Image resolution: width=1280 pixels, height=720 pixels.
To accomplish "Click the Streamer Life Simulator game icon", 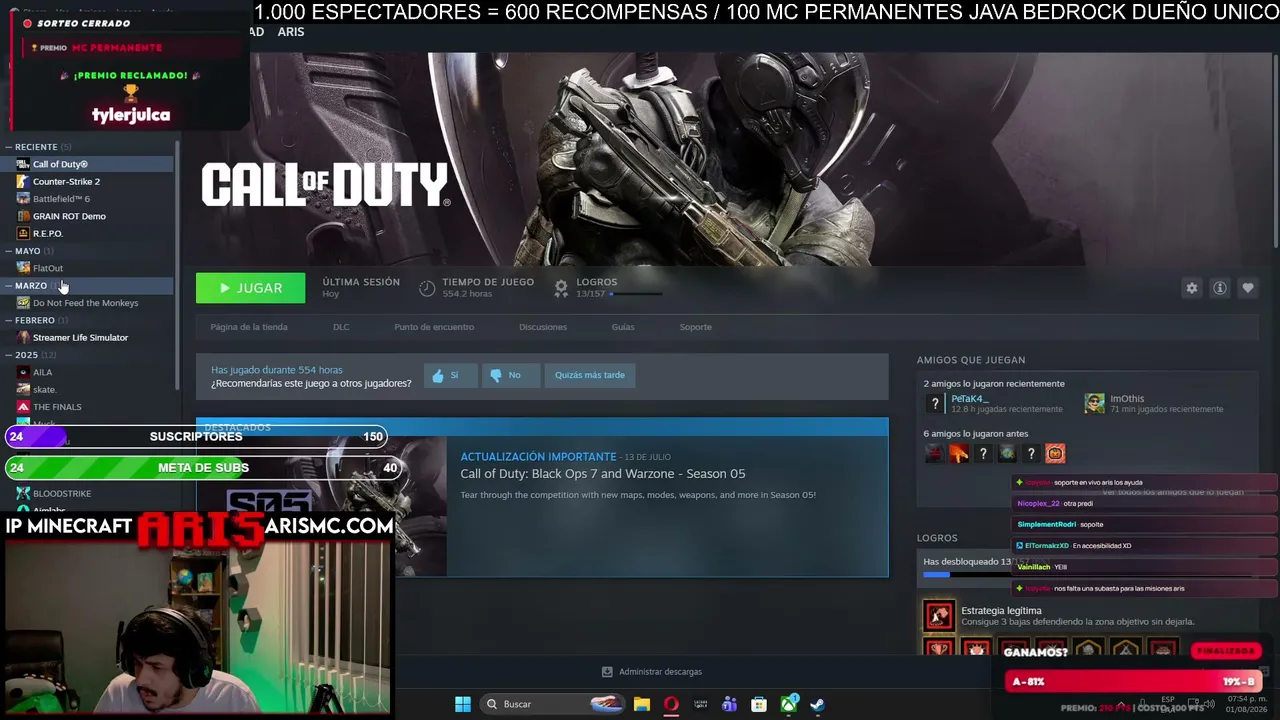I will pyautogui.click(x=23, y=338).
